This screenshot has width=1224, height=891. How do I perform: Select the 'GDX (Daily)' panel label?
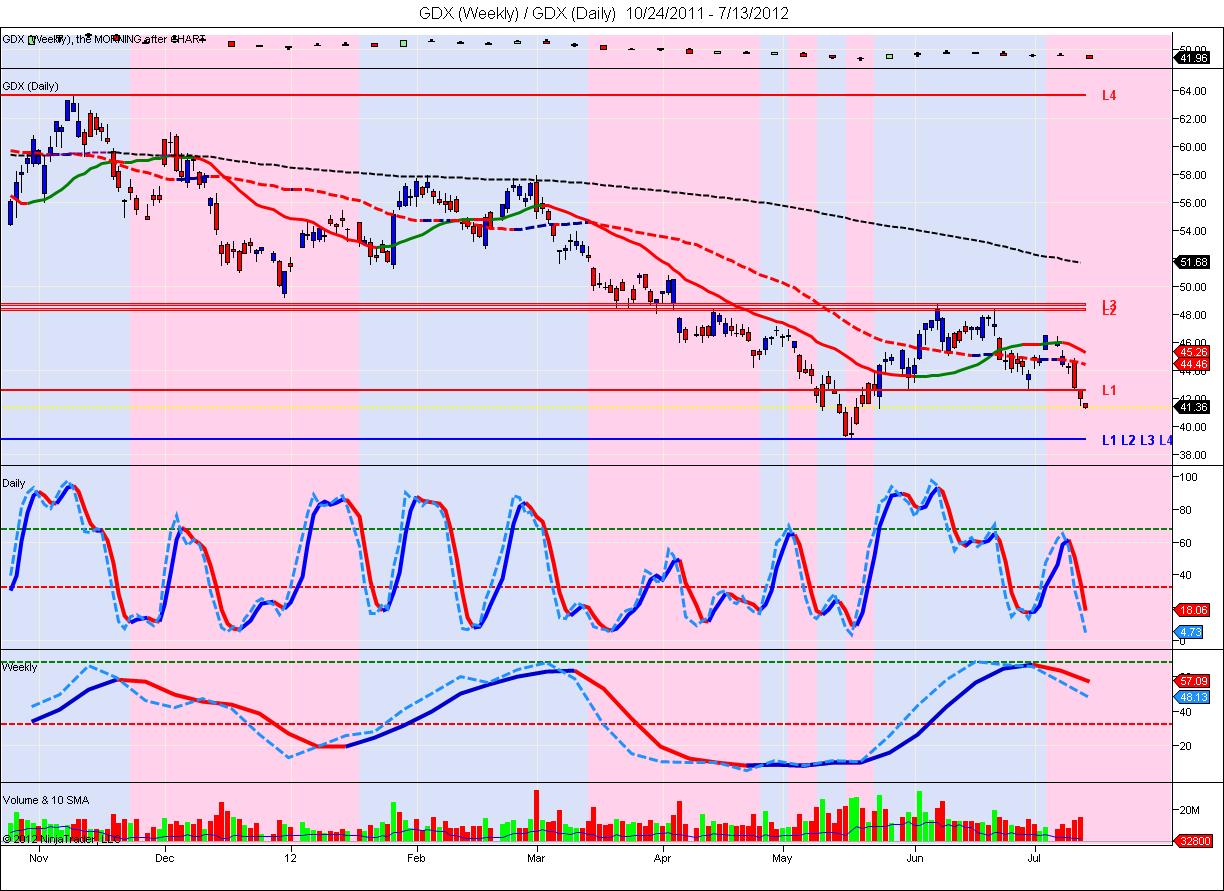(30, 86)
